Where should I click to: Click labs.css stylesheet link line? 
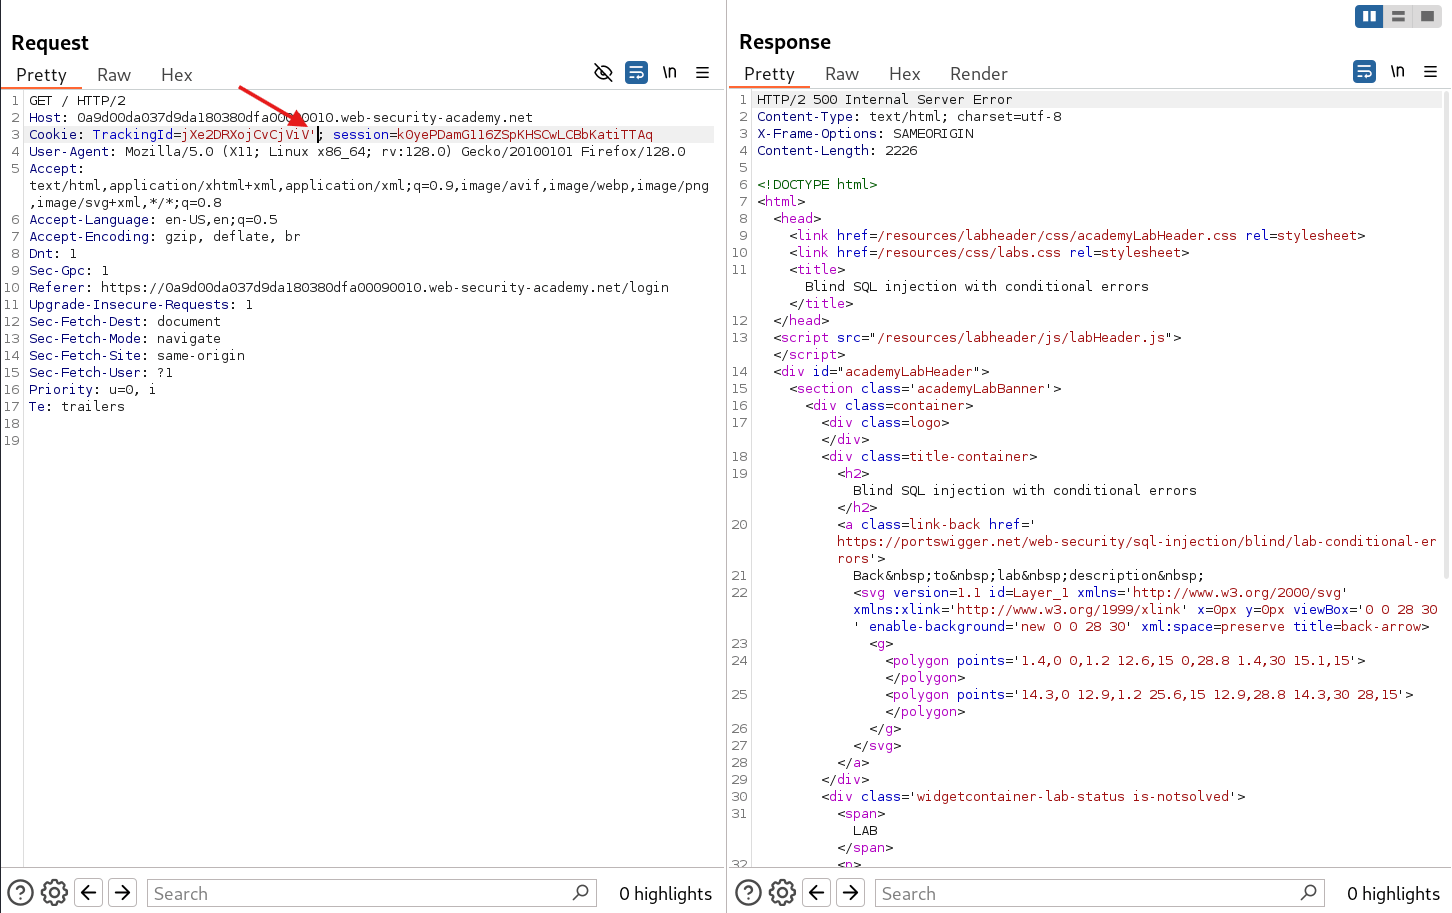tap(989, 253)
